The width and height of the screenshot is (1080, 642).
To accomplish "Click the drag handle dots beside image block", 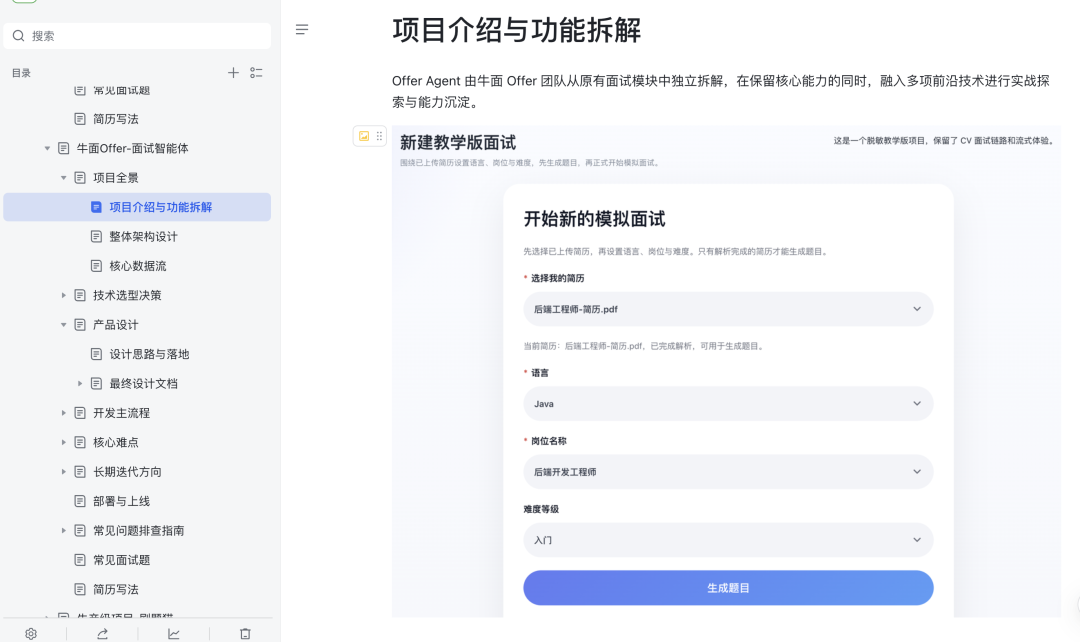I will 379,136.
